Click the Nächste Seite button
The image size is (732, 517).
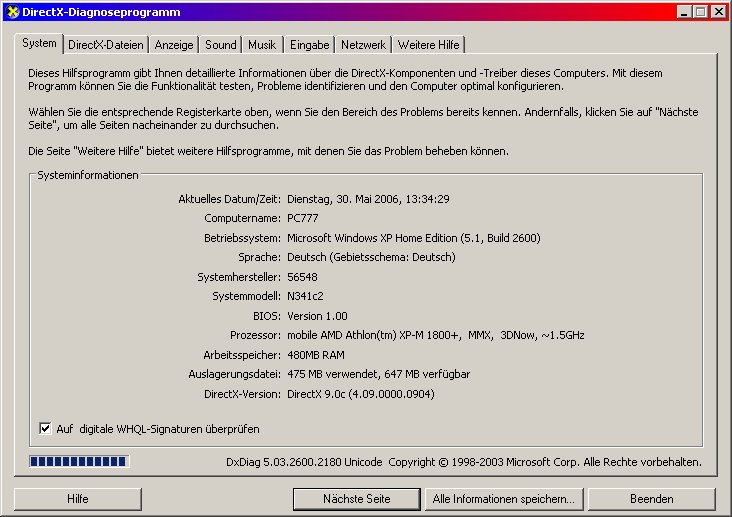(x=357, y=499)
